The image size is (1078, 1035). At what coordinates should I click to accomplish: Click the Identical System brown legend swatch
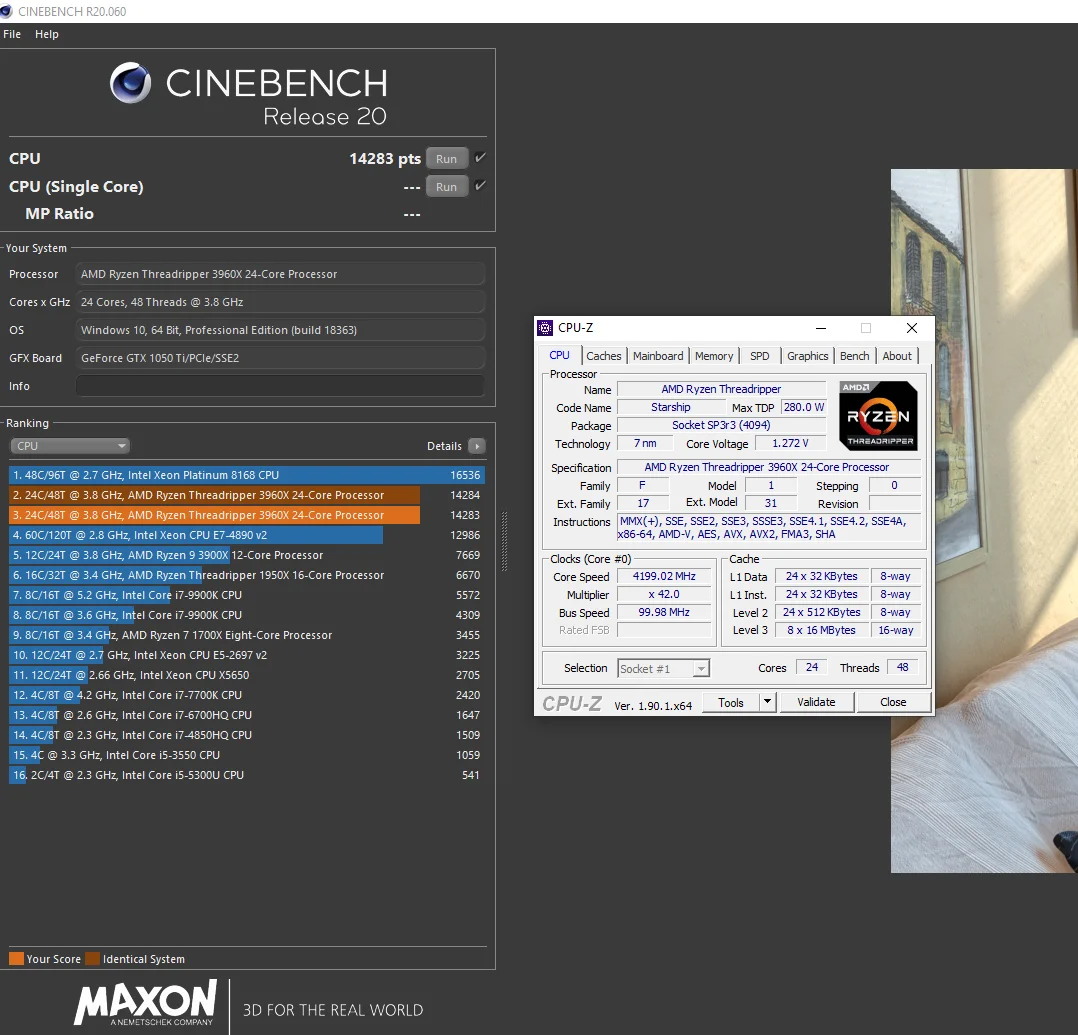[x=92, y=959]
